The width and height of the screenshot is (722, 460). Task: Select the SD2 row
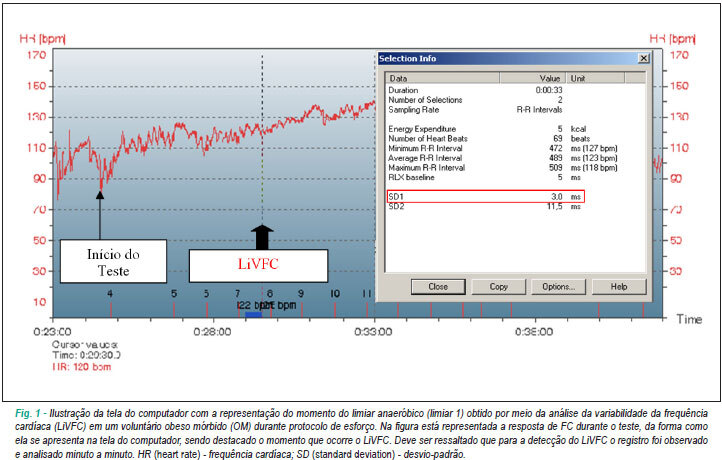515,207
